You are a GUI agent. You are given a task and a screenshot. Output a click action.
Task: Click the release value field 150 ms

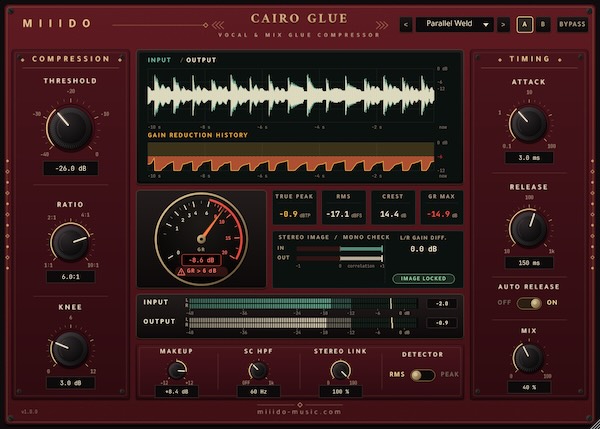tap(529, 263)
